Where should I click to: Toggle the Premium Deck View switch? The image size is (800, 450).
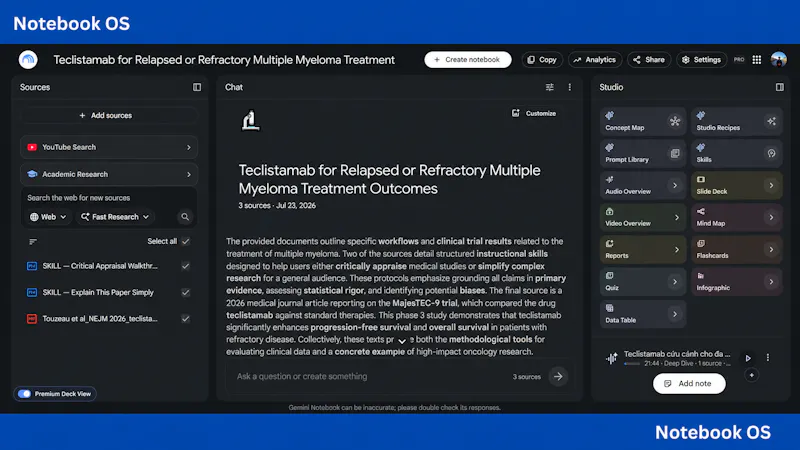coord(24,394)
